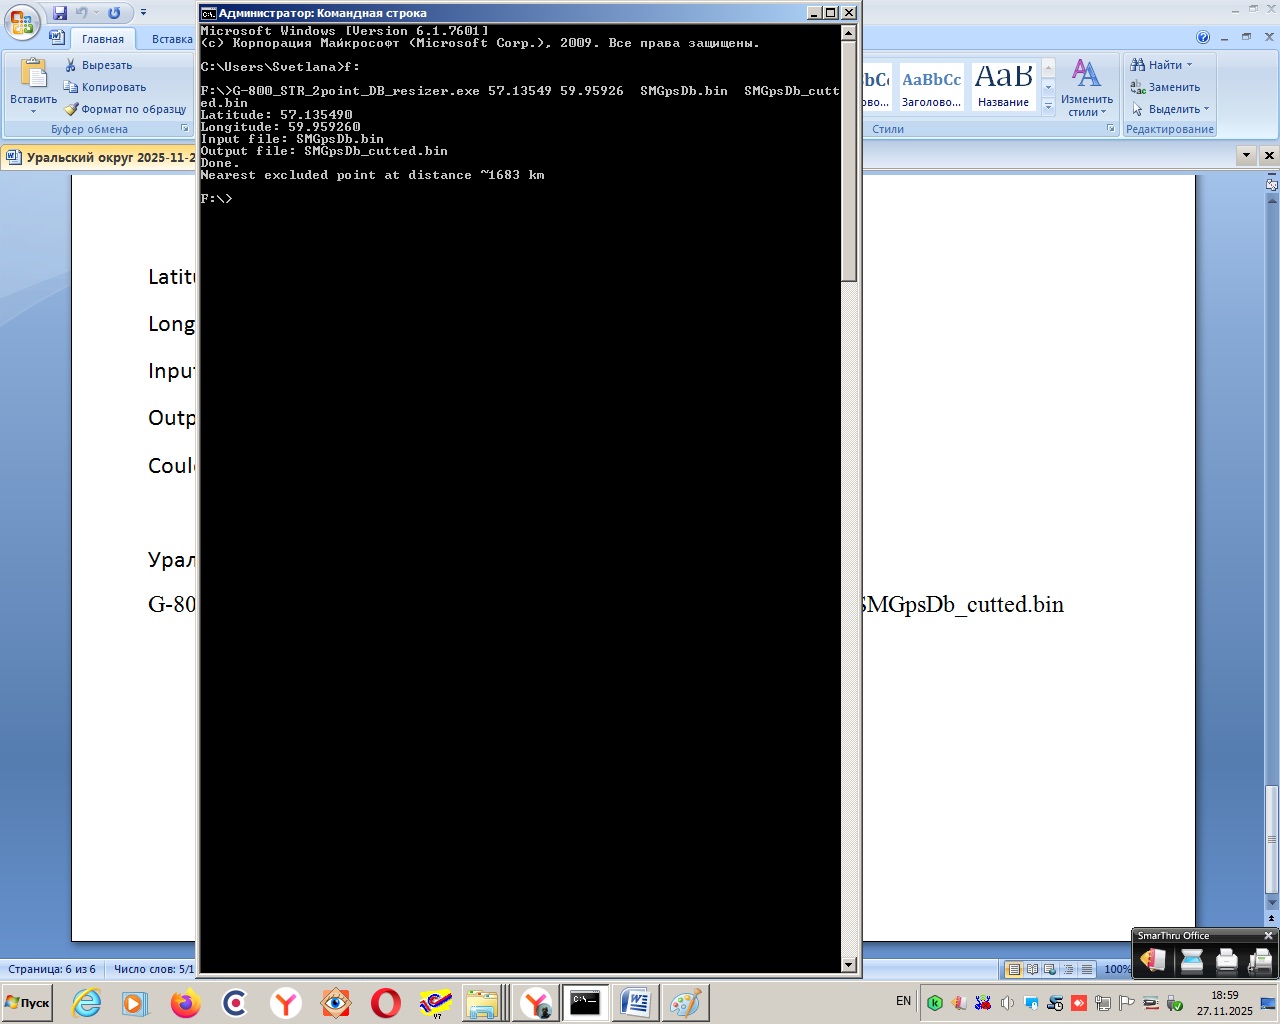Launch Opera browser from the taskbar
This screenshot has height=1024, width=1280.
(x=385, y=1002)
